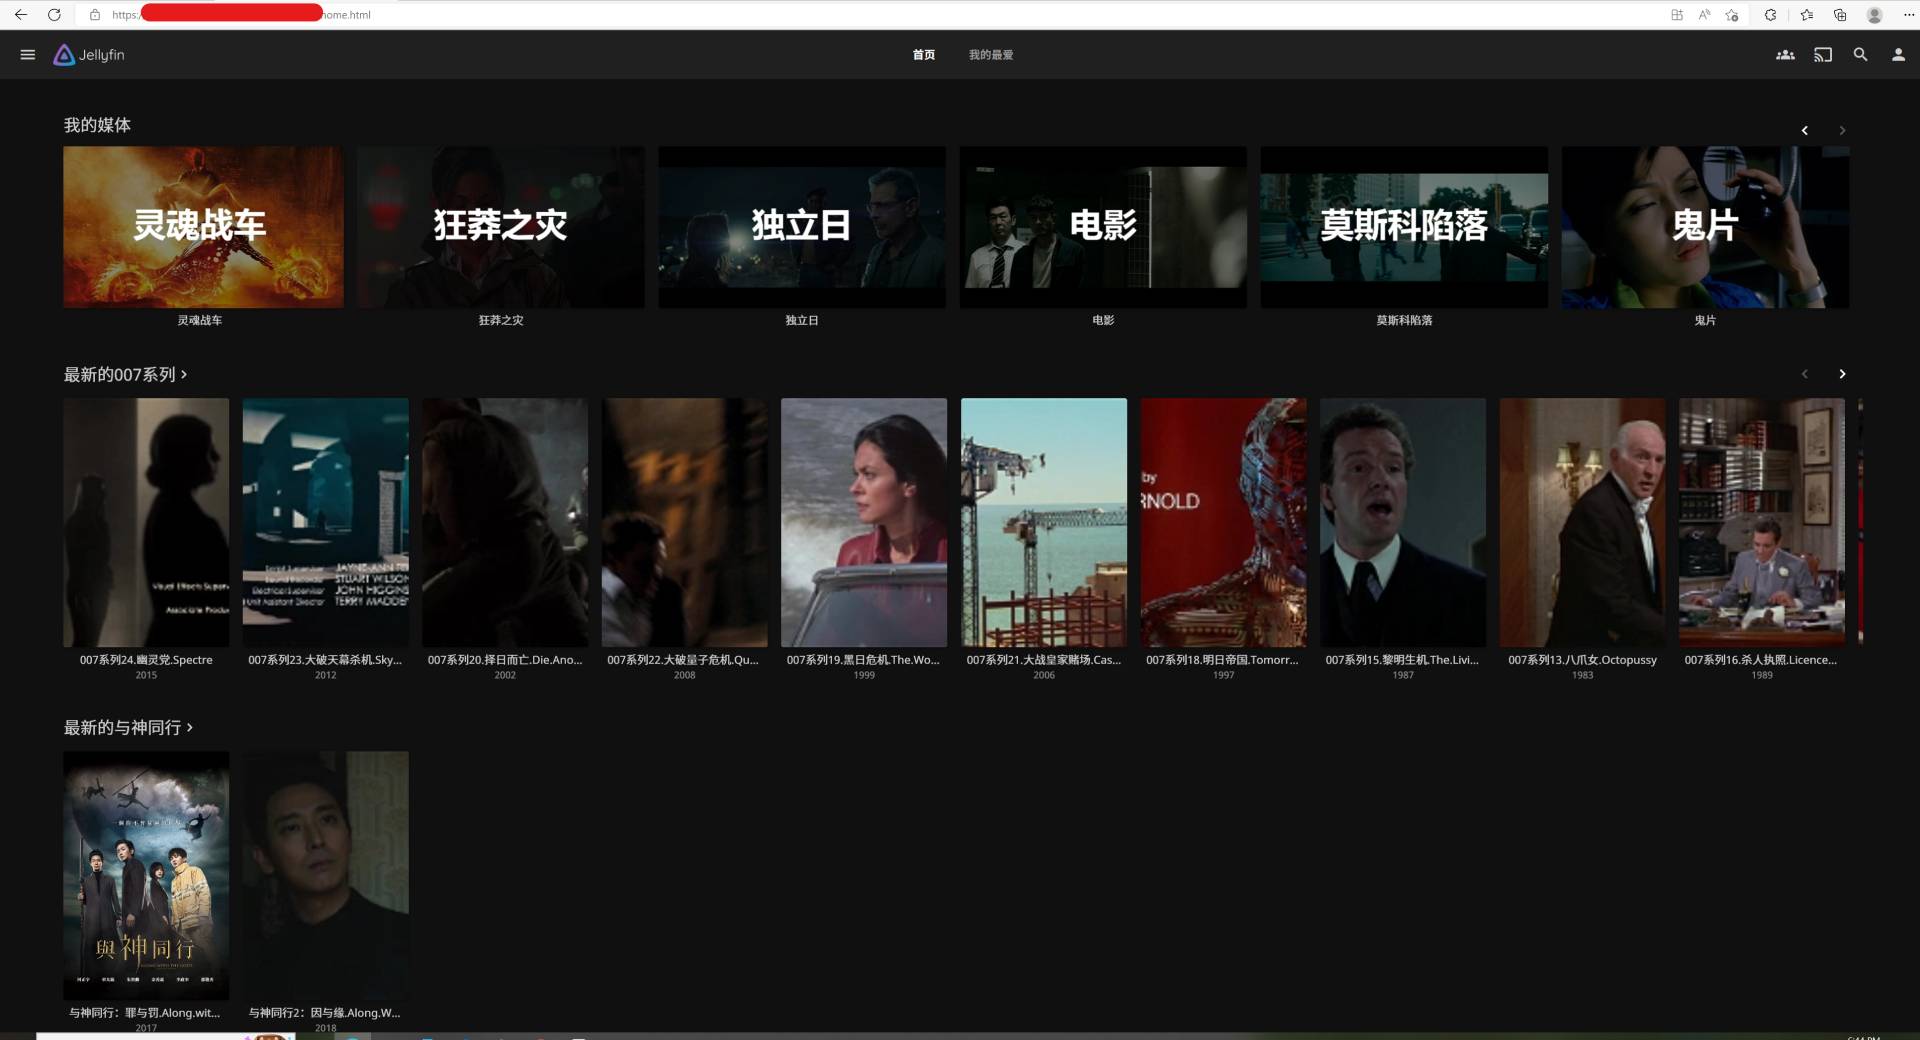The width and height of the screenshot is (1920, 1040).
Task: Open the user profile icon
Action: 1898,55
